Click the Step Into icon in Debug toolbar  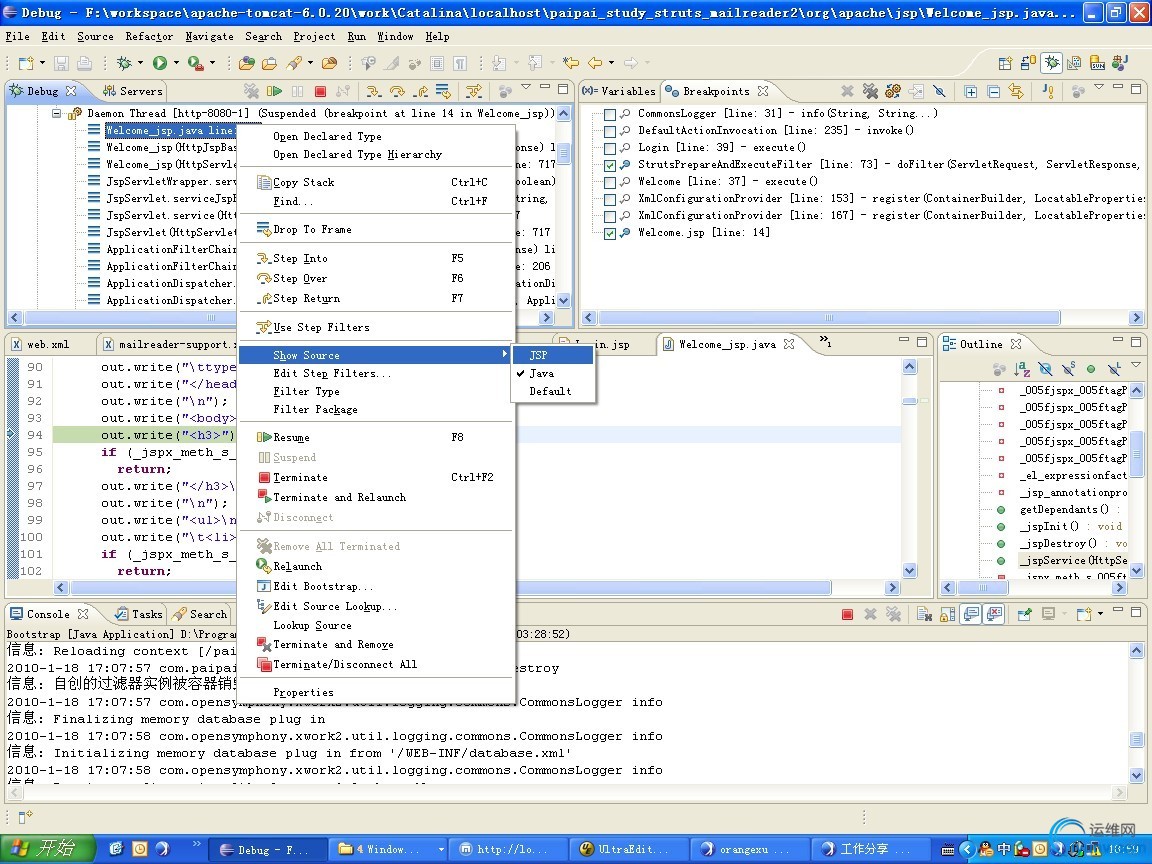coord(373,91)
